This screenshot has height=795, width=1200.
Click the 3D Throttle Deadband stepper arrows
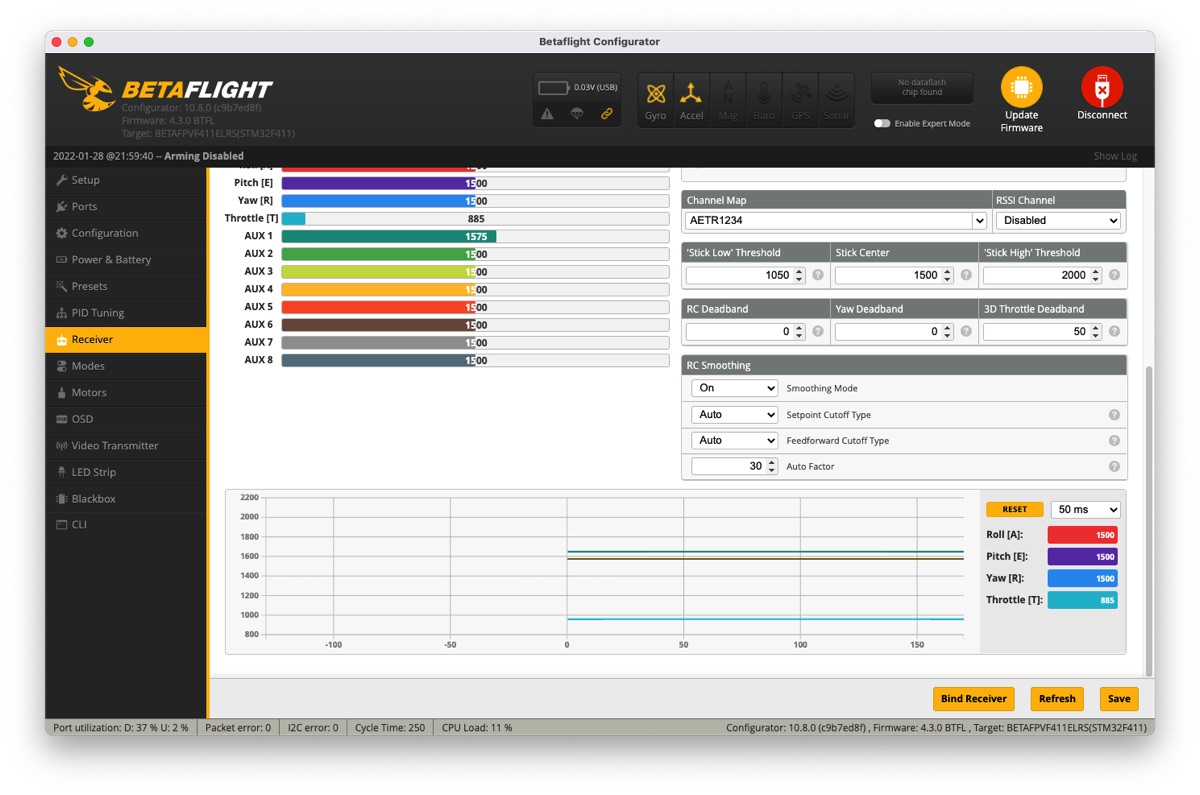point(1096,331)
